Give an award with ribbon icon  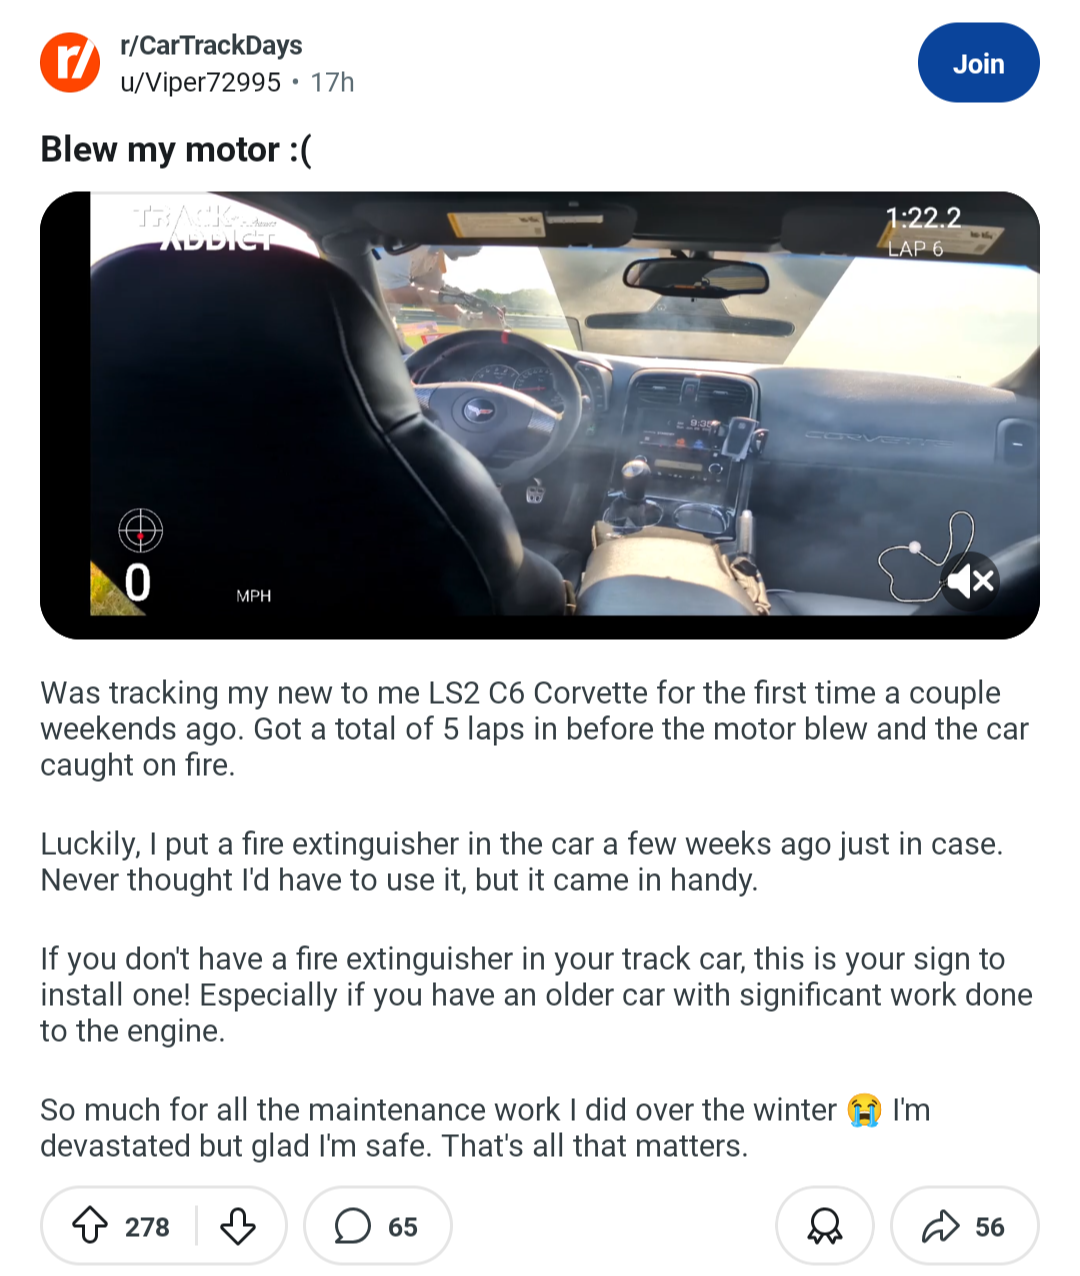[x=825, y=1226]
